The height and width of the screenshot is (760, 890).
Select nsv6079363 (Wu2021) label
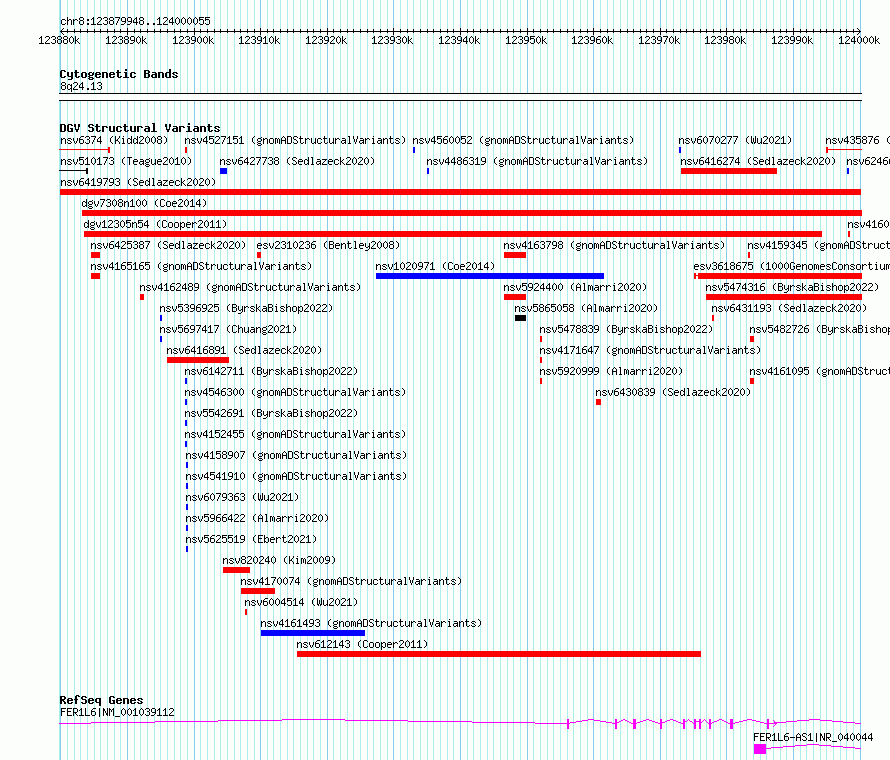coord(242,497)
